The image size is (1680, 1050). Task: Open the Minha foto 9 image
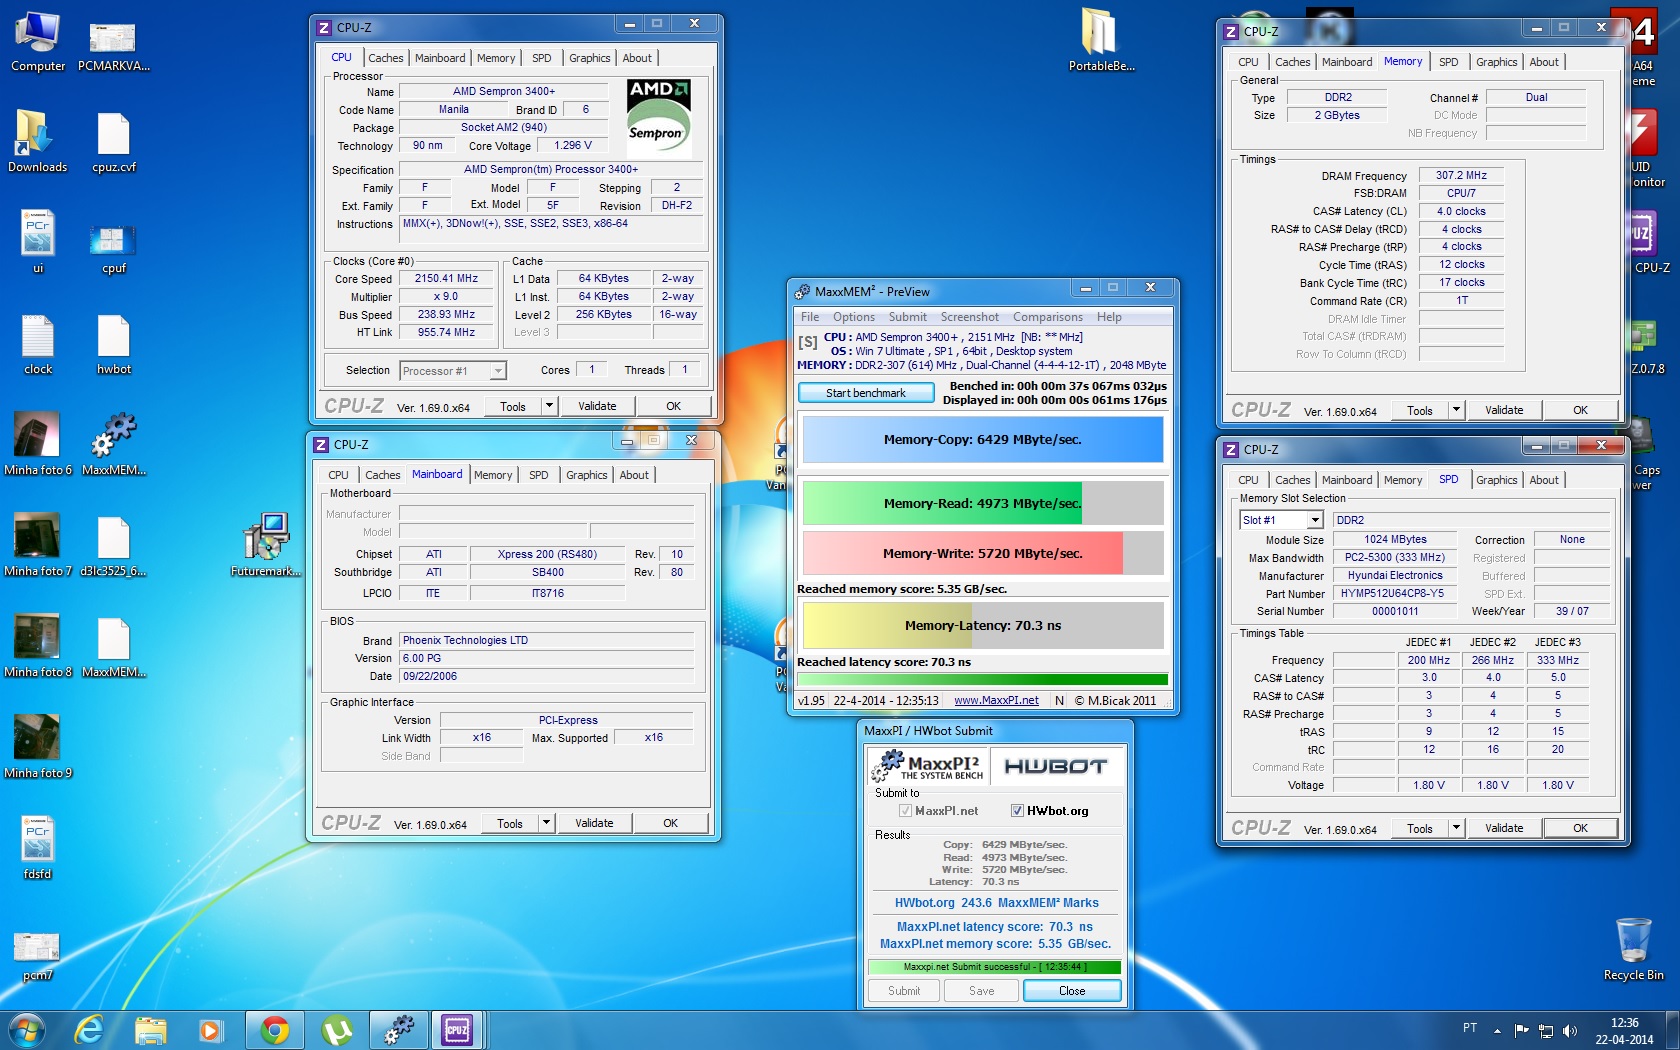38,748
